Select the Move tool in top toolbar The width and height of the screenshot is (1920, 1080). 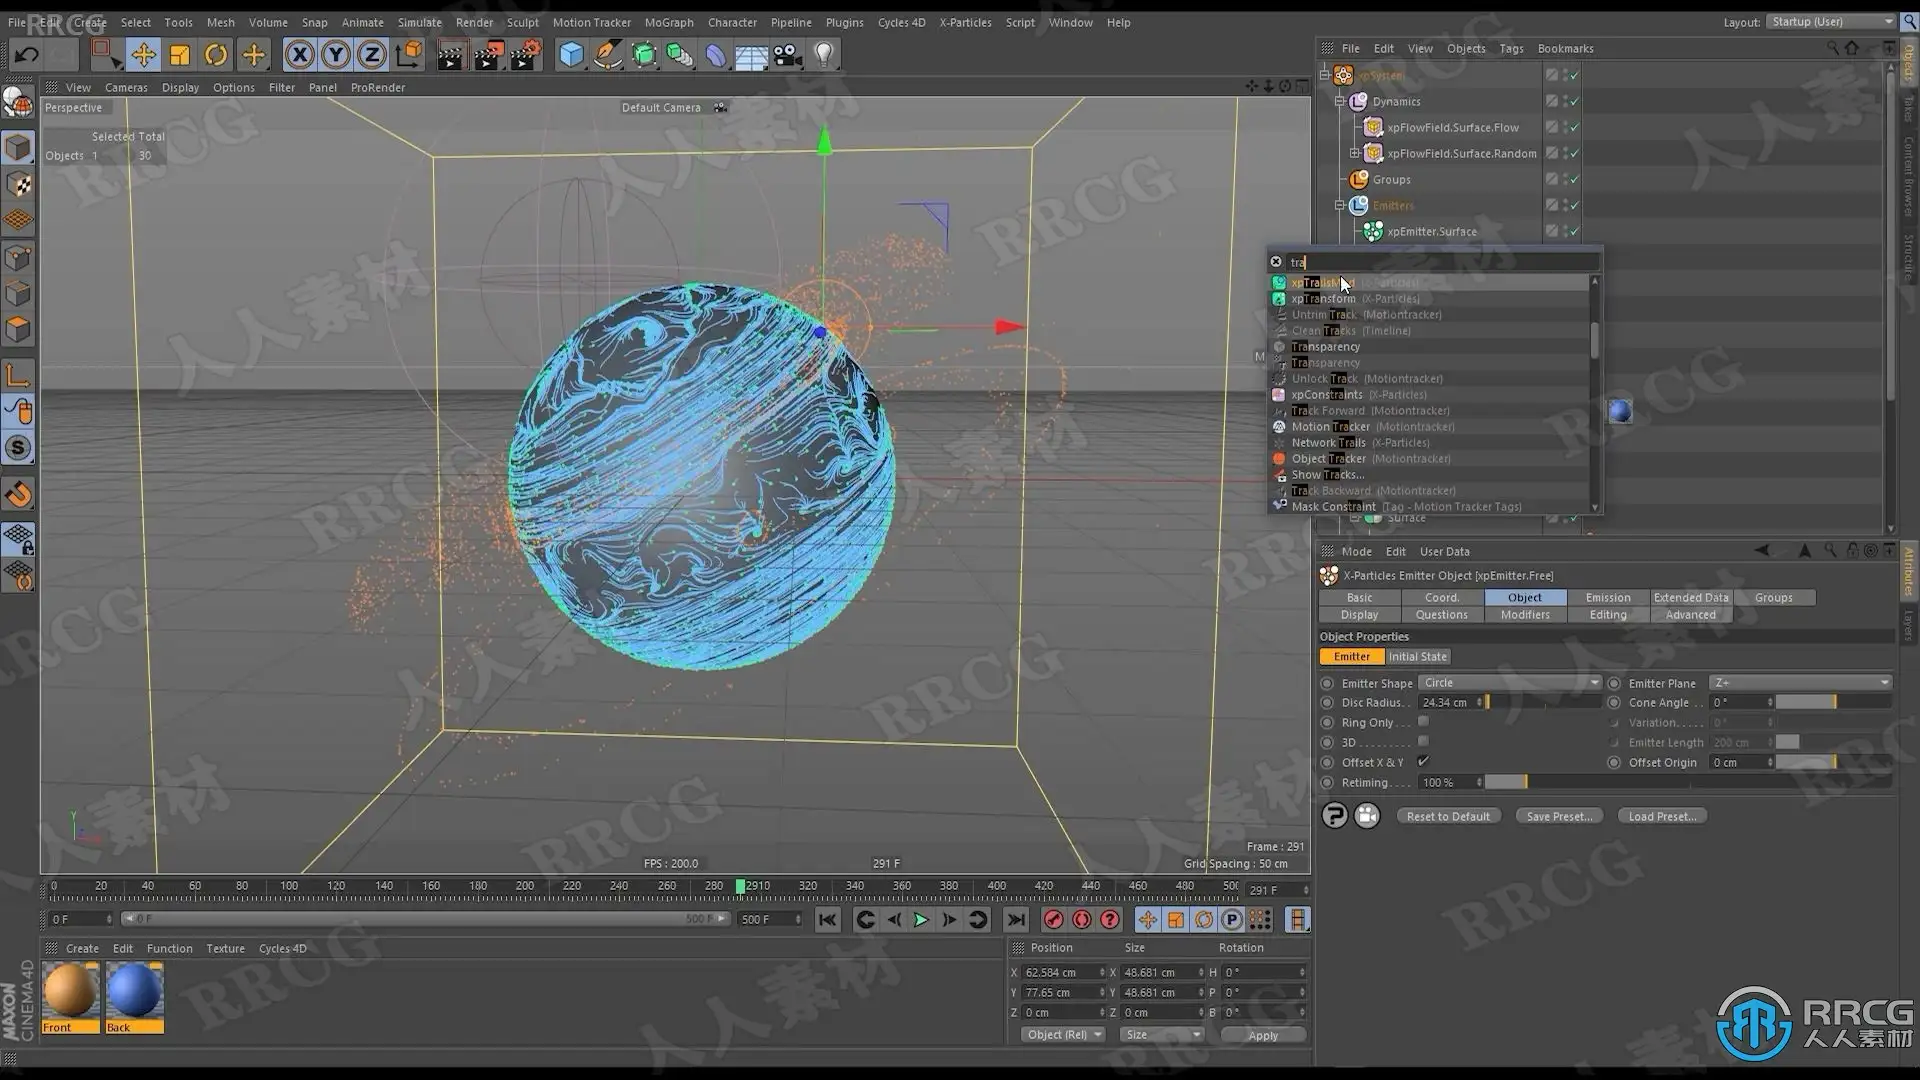(x=143, y=55)
